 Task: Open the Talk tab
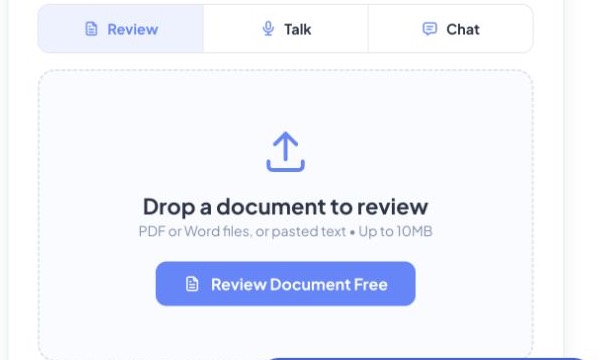[x=286, y=29]
